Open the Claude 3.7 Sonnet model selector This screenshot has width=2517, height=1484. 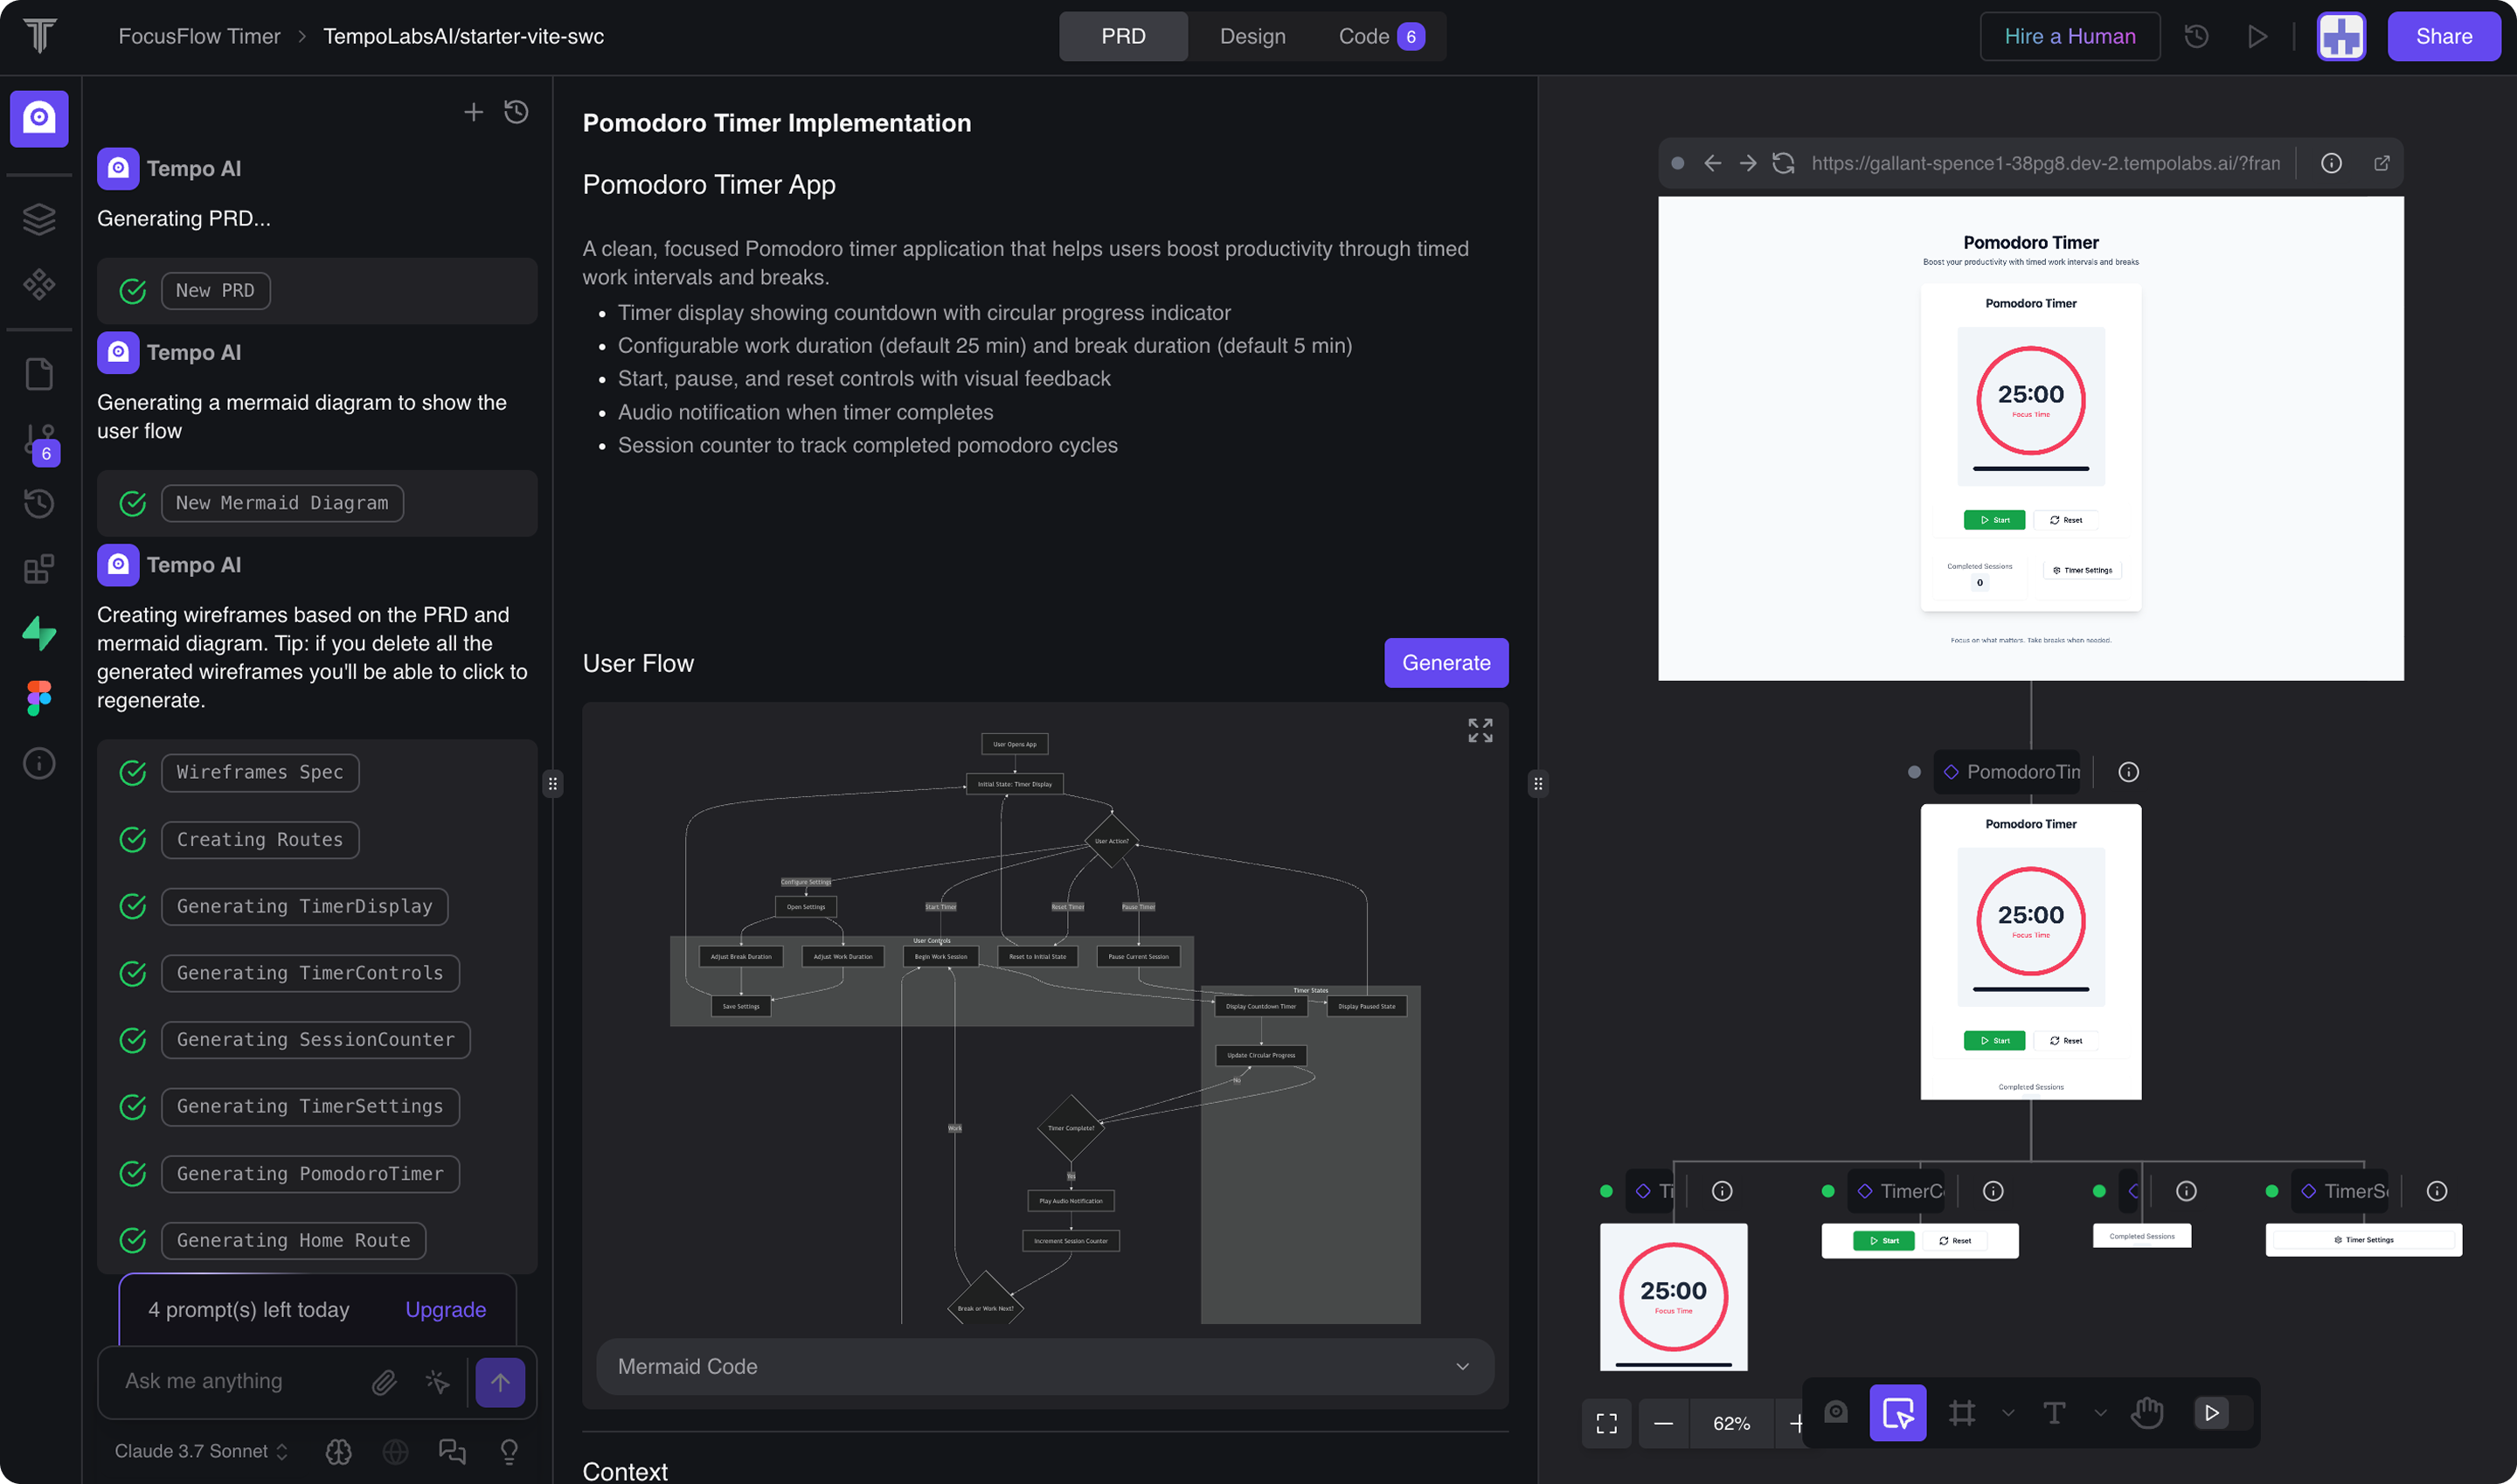[202, 1452]
